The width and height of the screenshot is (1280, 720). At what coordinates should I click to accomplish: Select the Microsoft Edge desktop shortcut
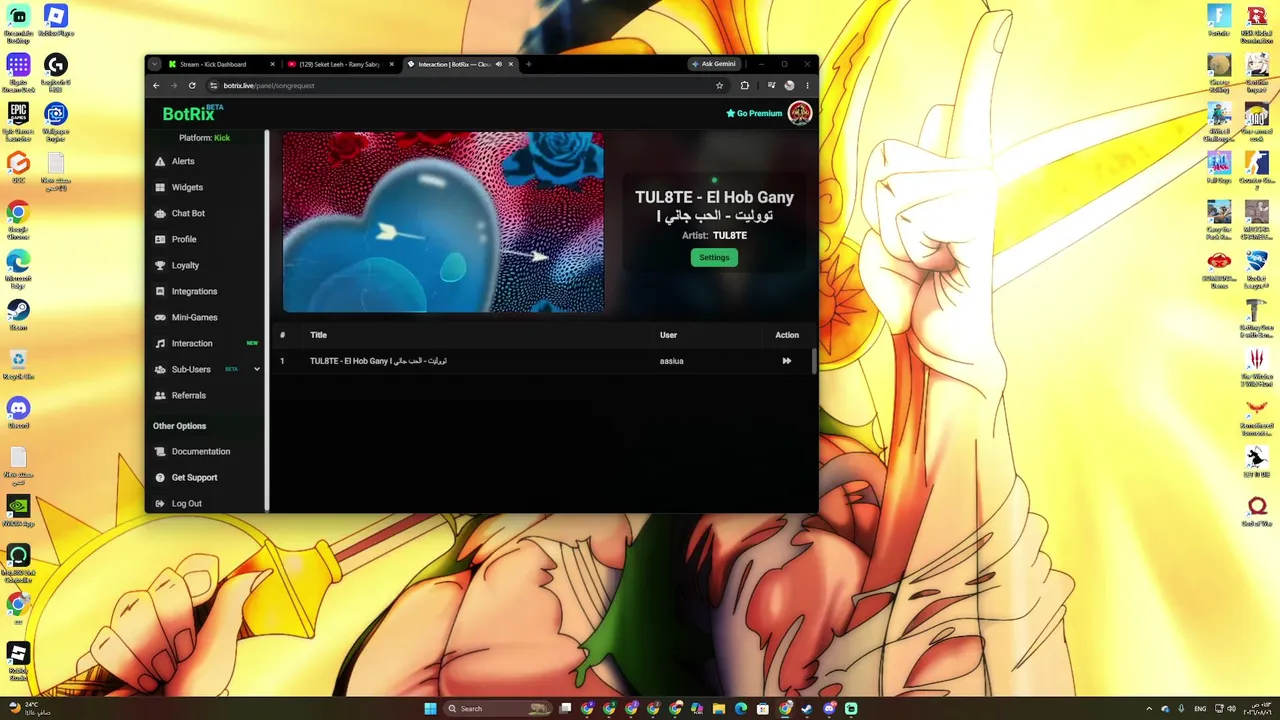tap(18, 268)
